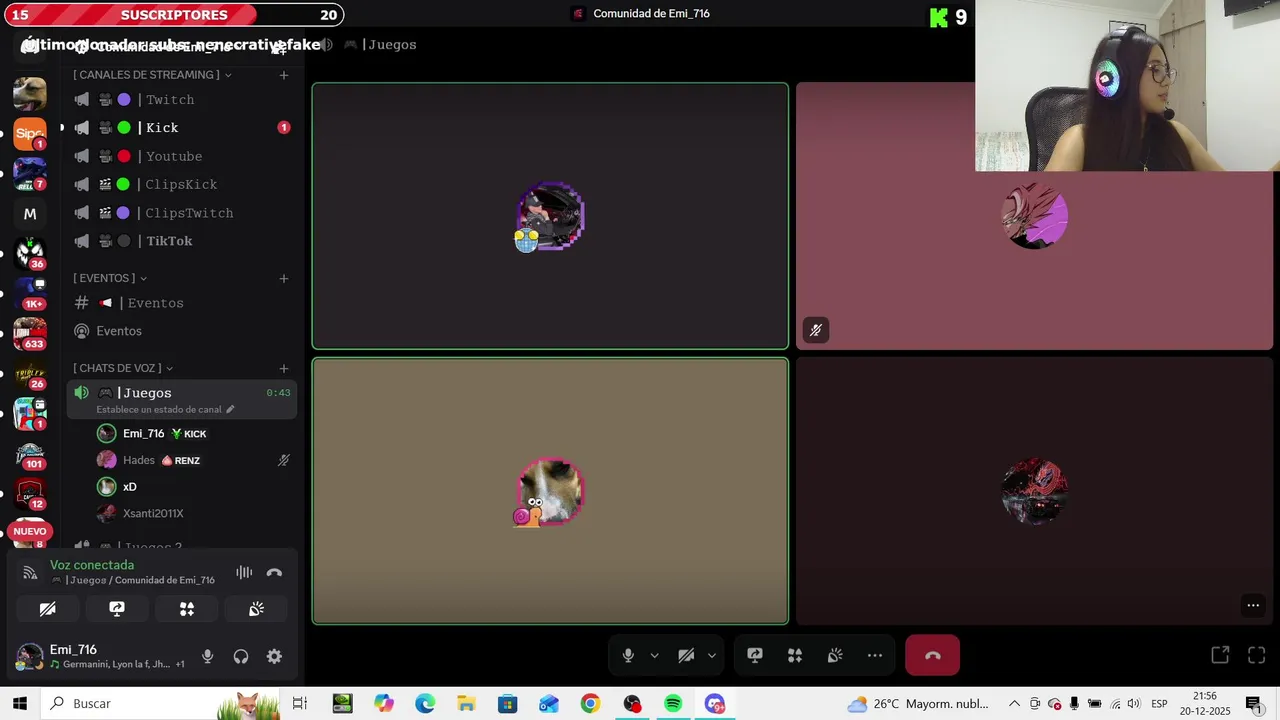Screen dimensions: 1280x720
Task: Open Google Chrome from the taskbar
Action: tap(590, 704)
